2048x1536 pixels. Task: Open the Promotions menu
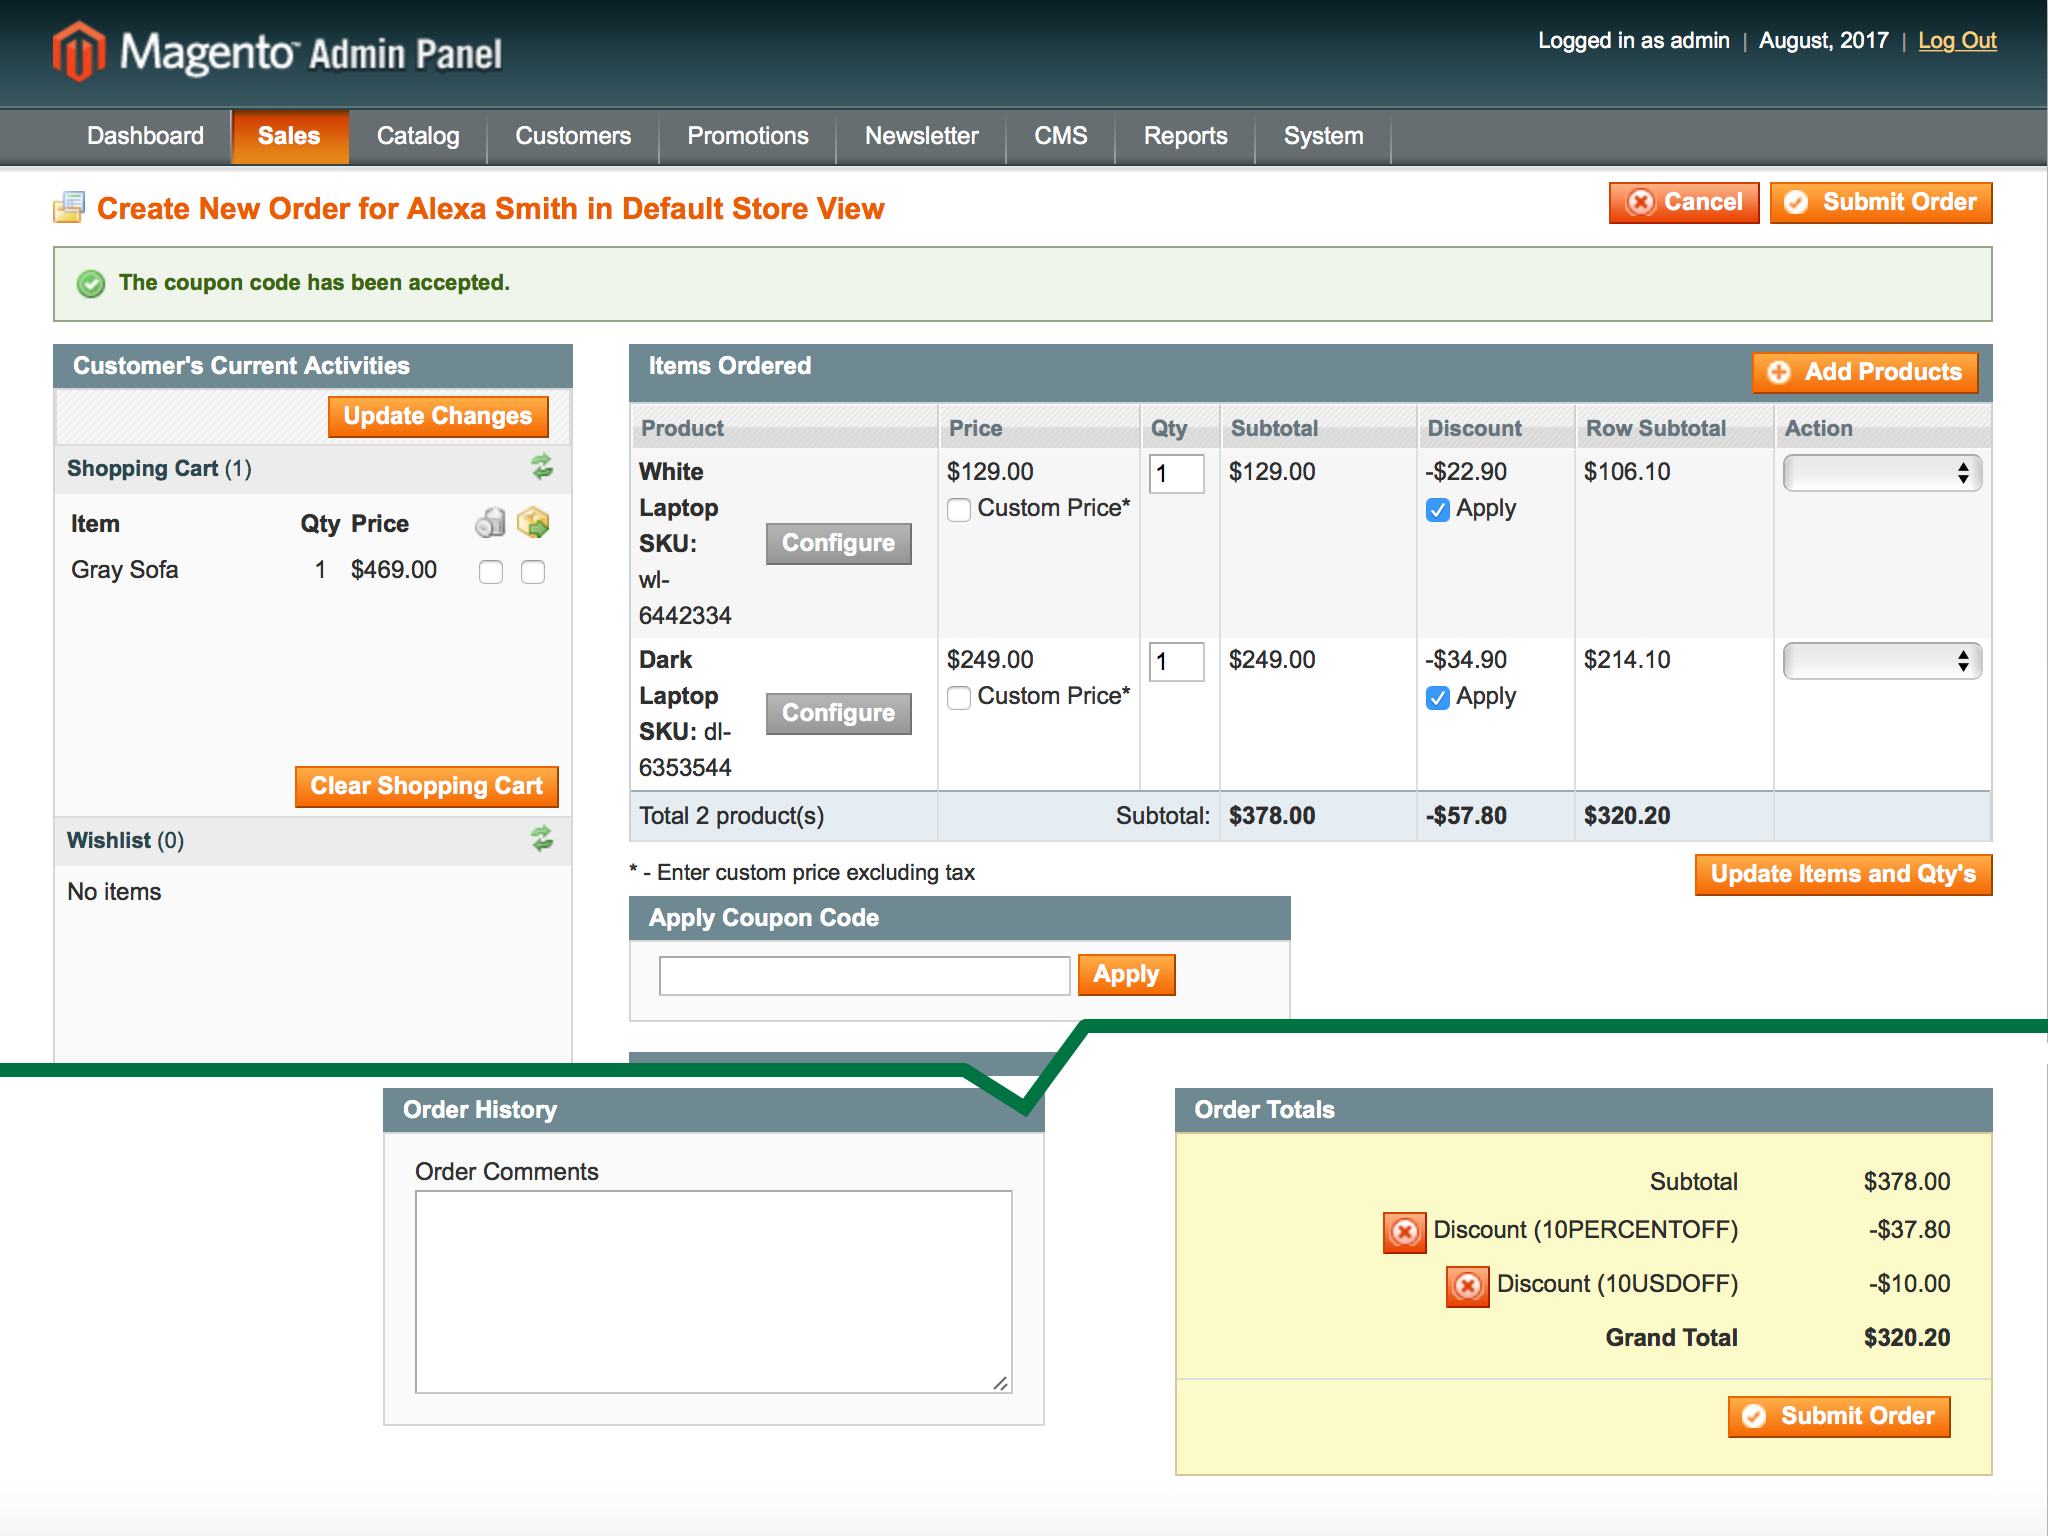(x=747, y=136)
